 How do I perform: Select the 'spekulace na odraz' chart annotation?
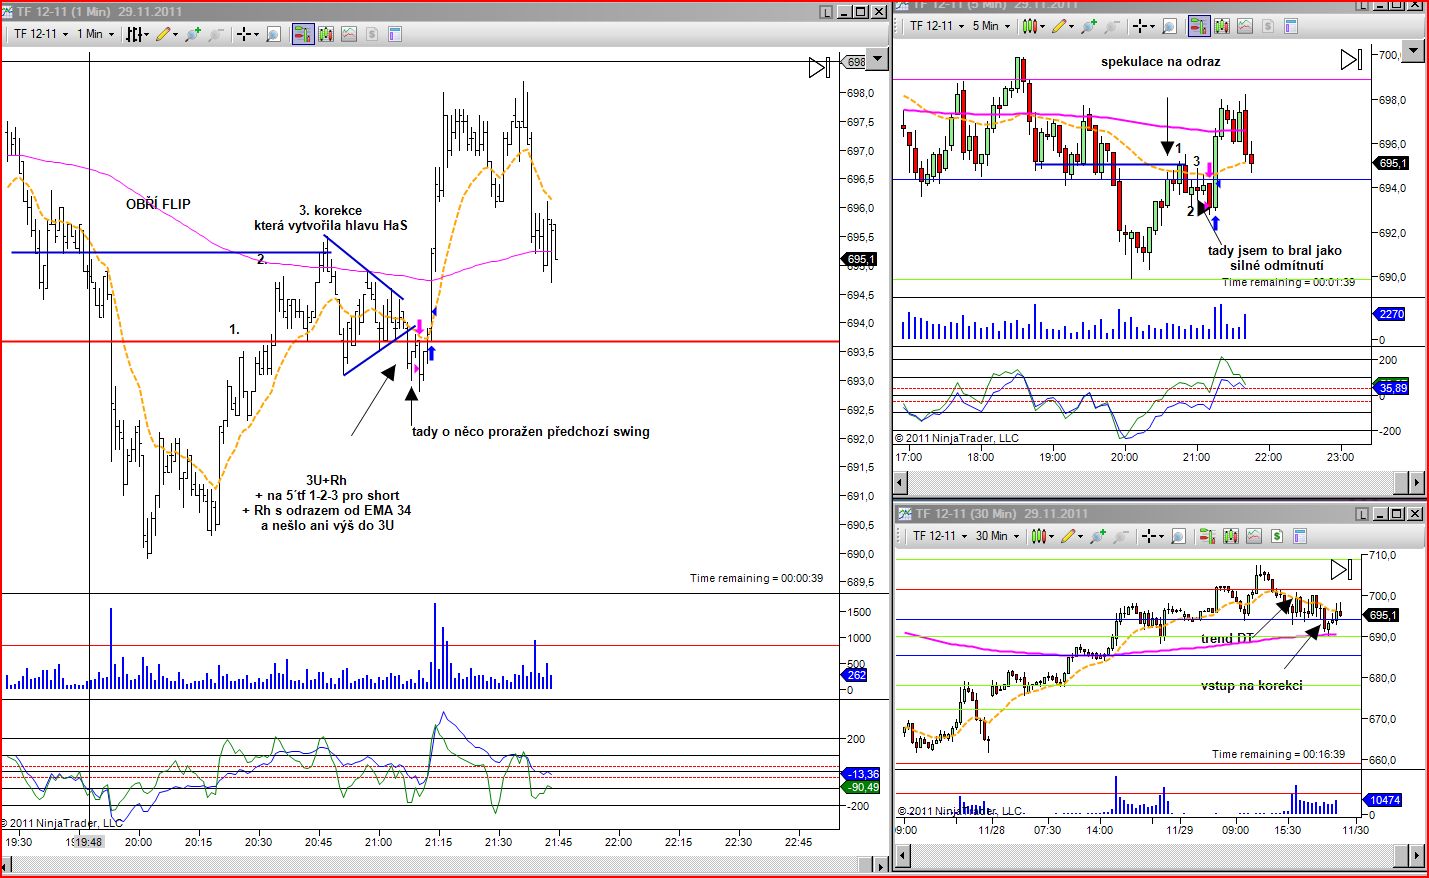coord(1160,61)
